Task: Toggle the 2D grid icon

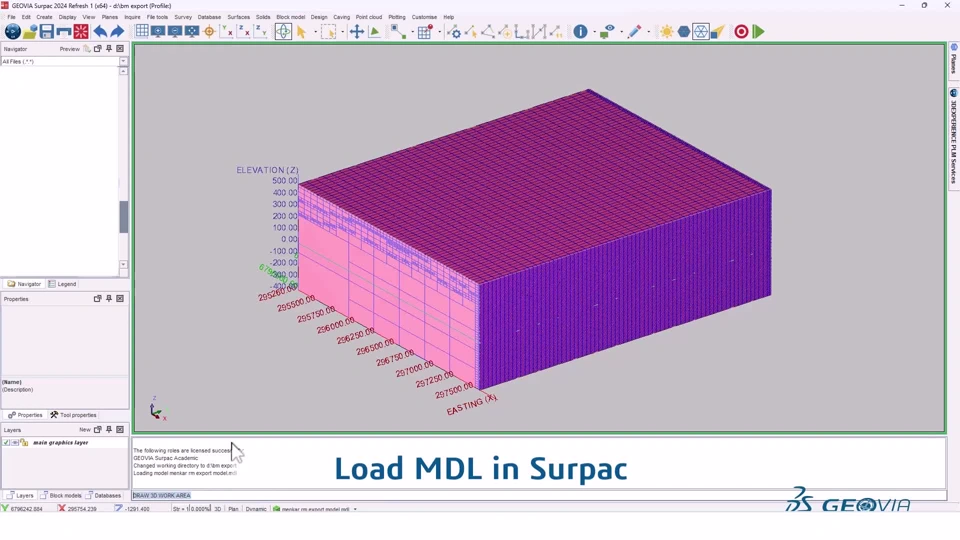Action: pos(141,31)
